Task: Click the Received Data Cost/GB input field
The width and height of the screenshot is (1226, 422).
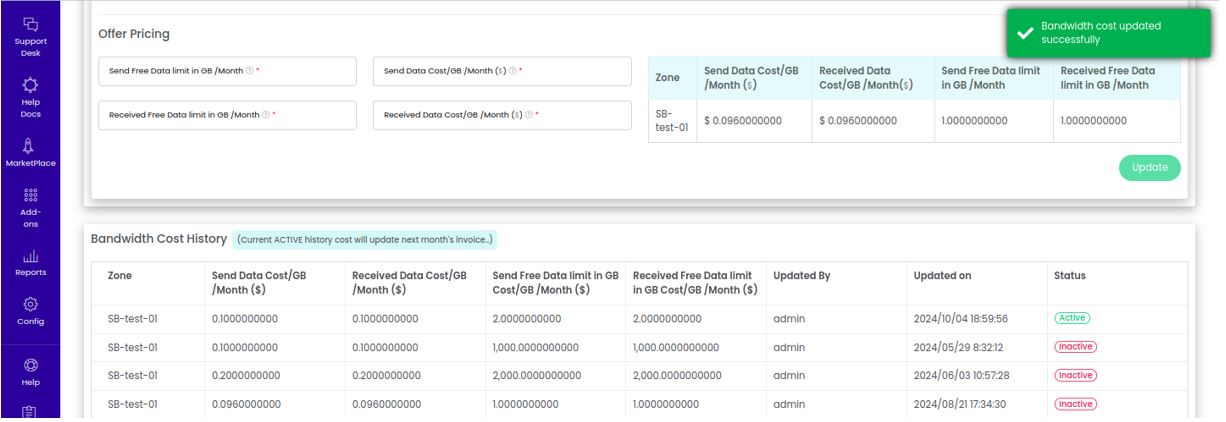Action: point(502,115)
